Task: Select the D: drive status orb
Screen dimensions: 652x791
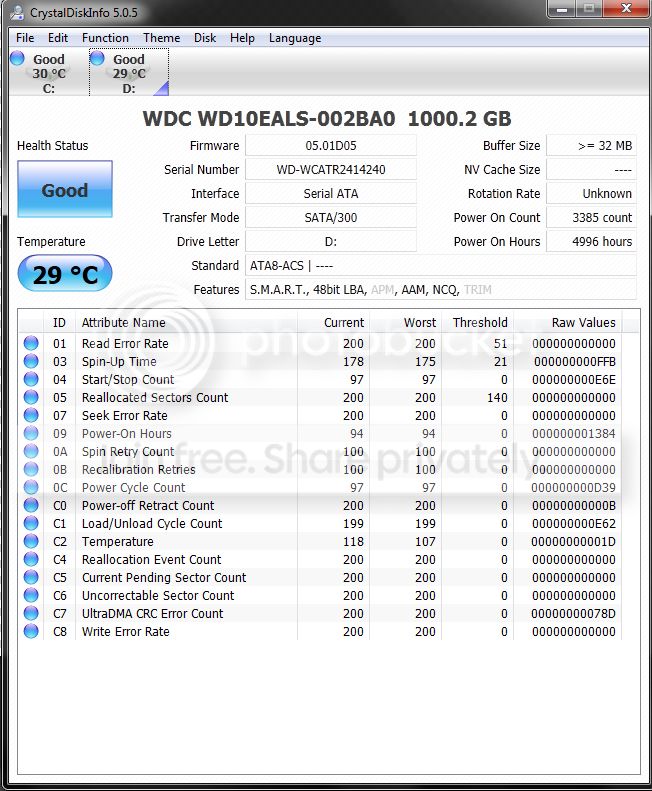Action: coord(97,59)
